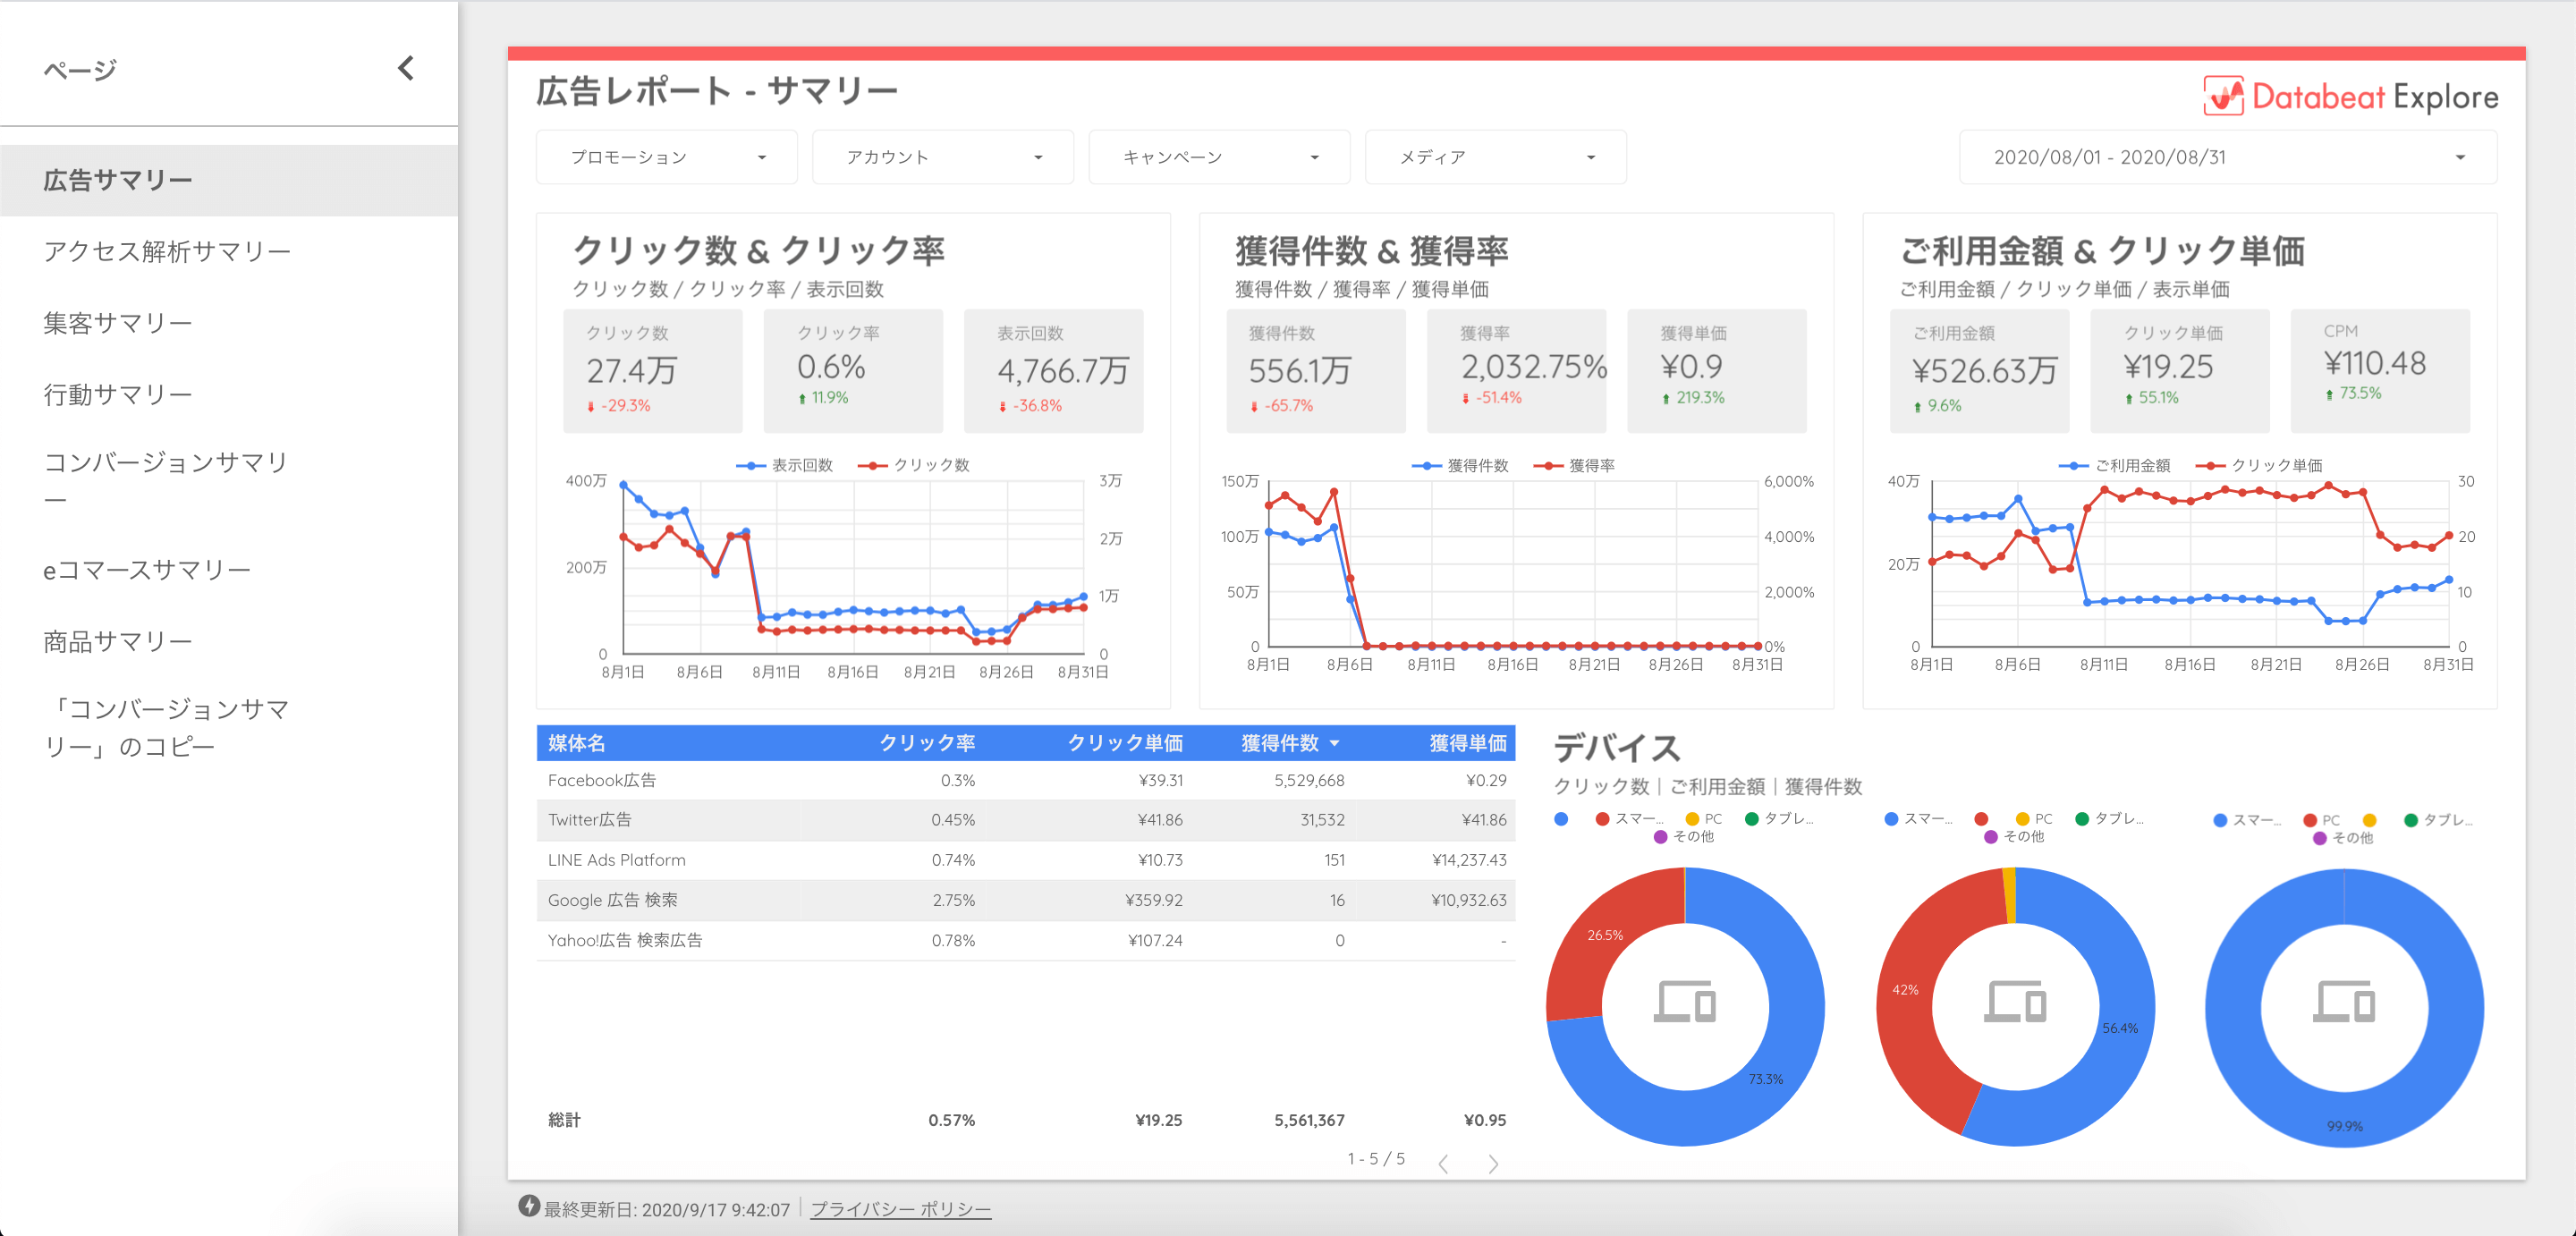
Task: Click the lightning data freshness icon
Action: 529,1206
